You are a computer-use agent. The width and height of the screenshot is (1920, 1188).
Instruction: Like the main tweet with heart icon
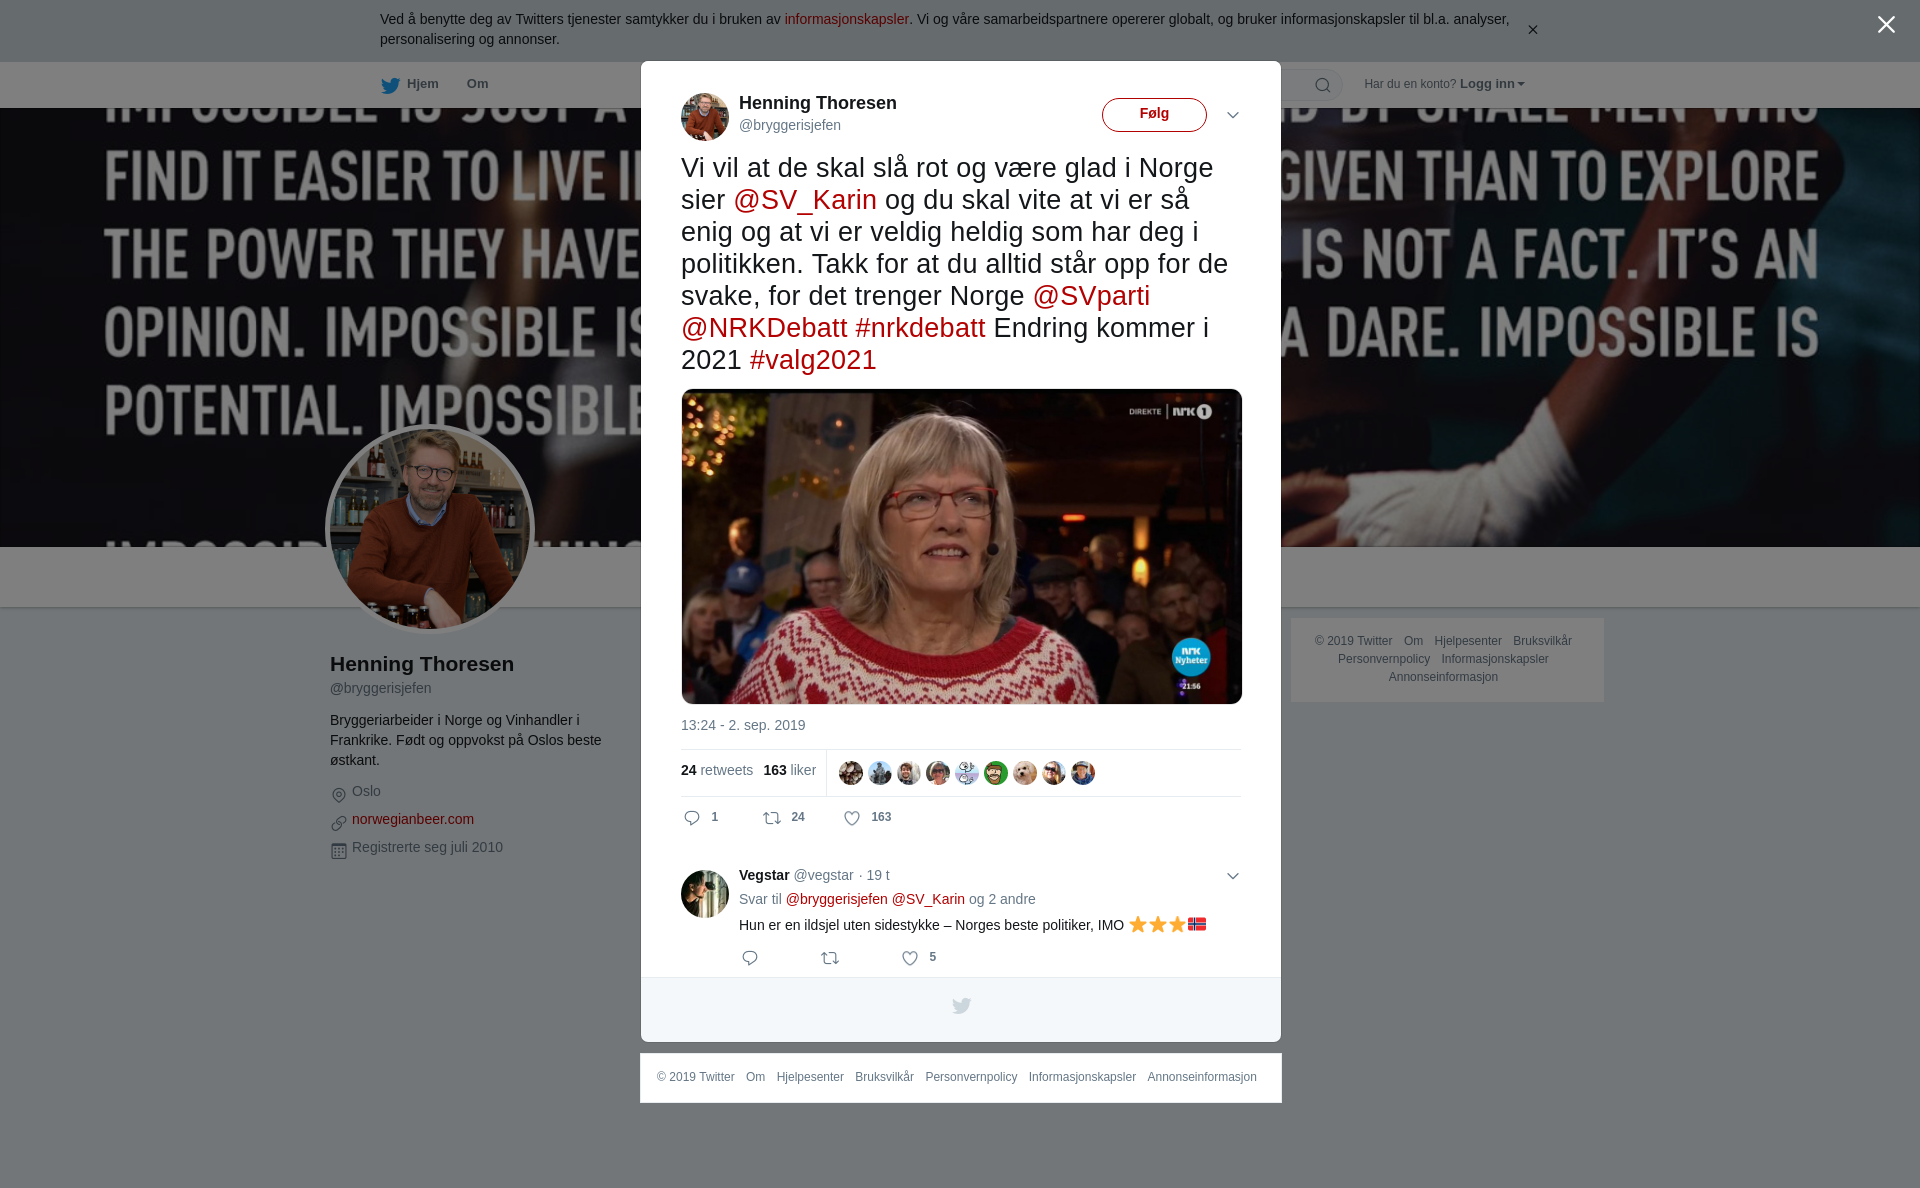pos(852,818)
